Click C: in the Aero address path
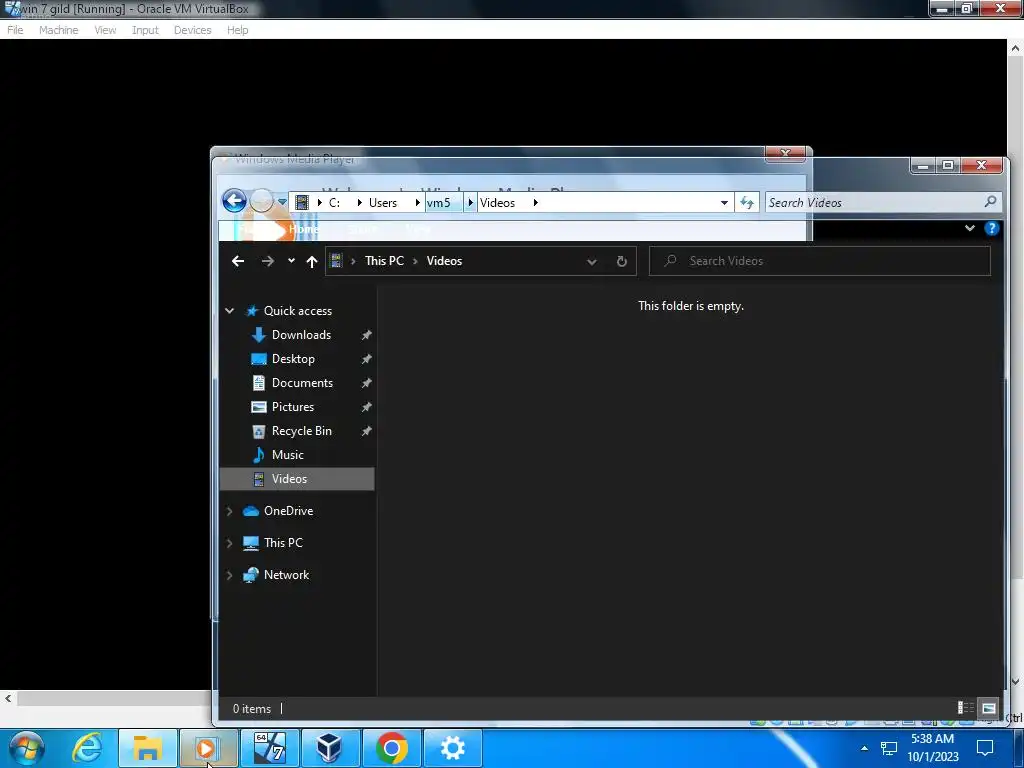The height and width of the screenshot is (768, 1024). pyautogui.click(x=334, y=202)
